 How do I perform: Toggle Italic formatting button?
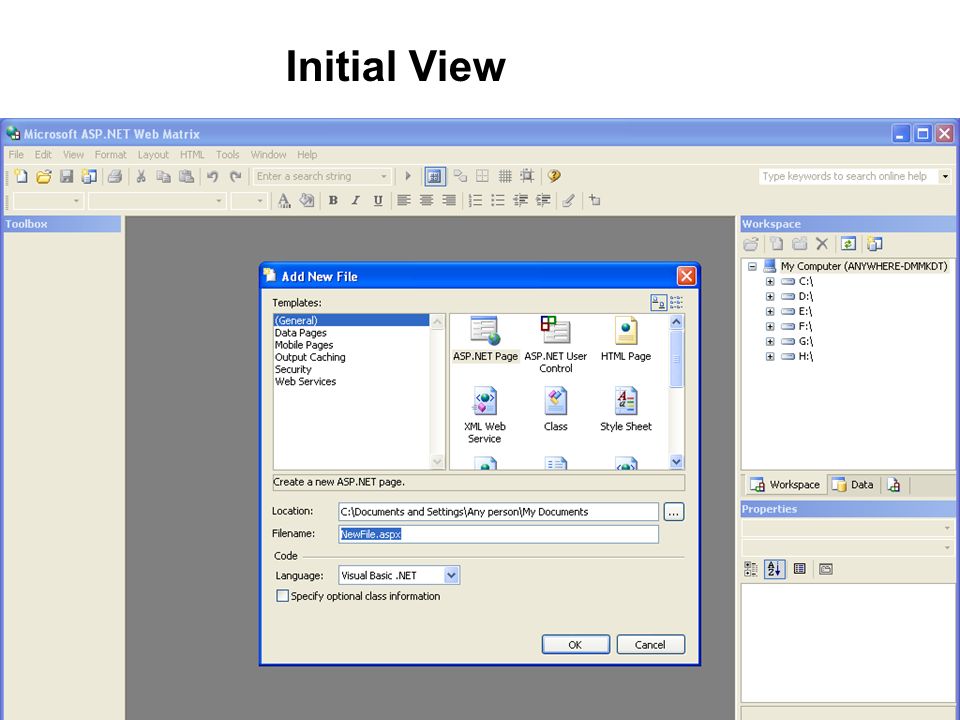click(356, 200)
